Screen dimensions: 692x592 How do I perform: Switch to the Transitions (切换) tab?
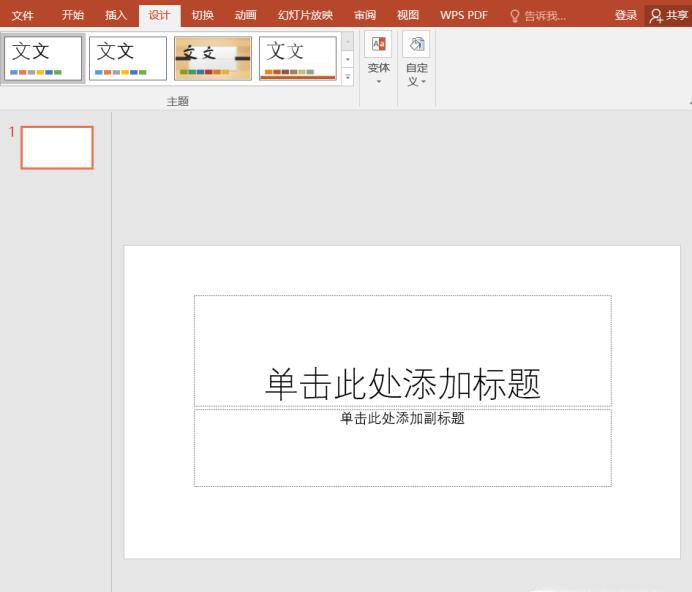(x=202, y=15)
